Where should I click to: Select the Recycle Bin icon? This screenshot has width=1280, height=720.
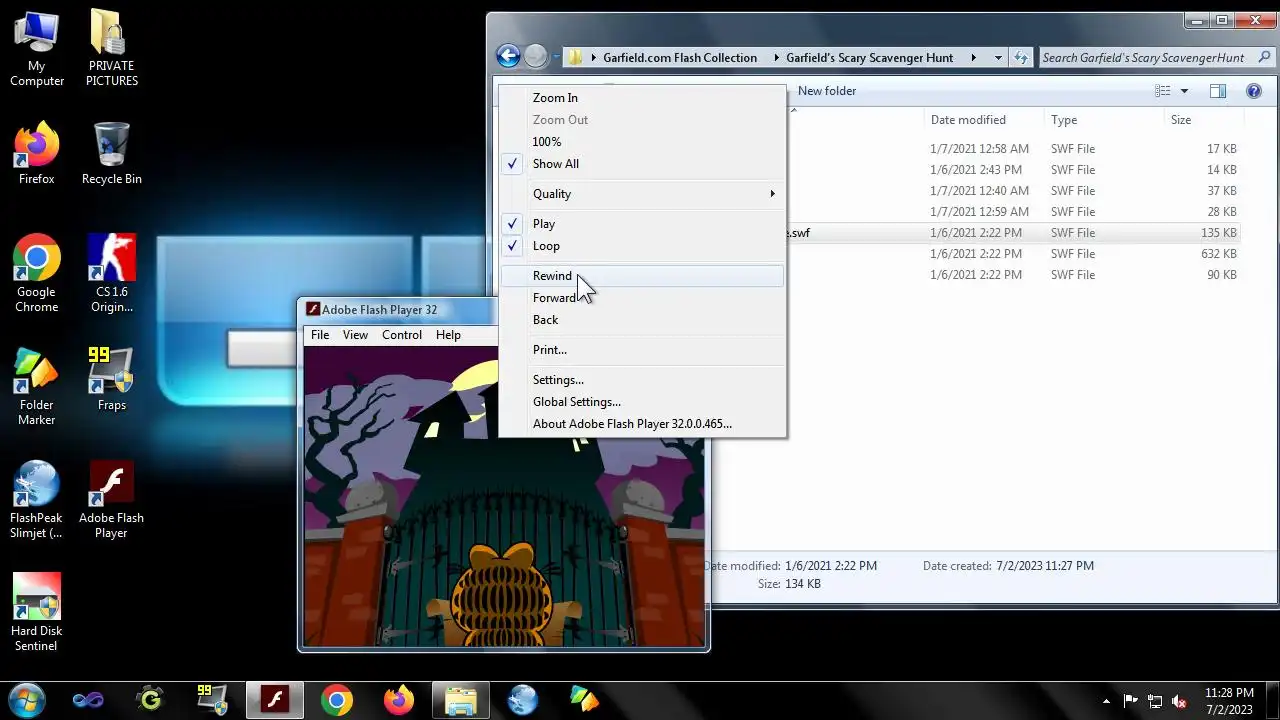pyautogui.click(x=111, y=154)
